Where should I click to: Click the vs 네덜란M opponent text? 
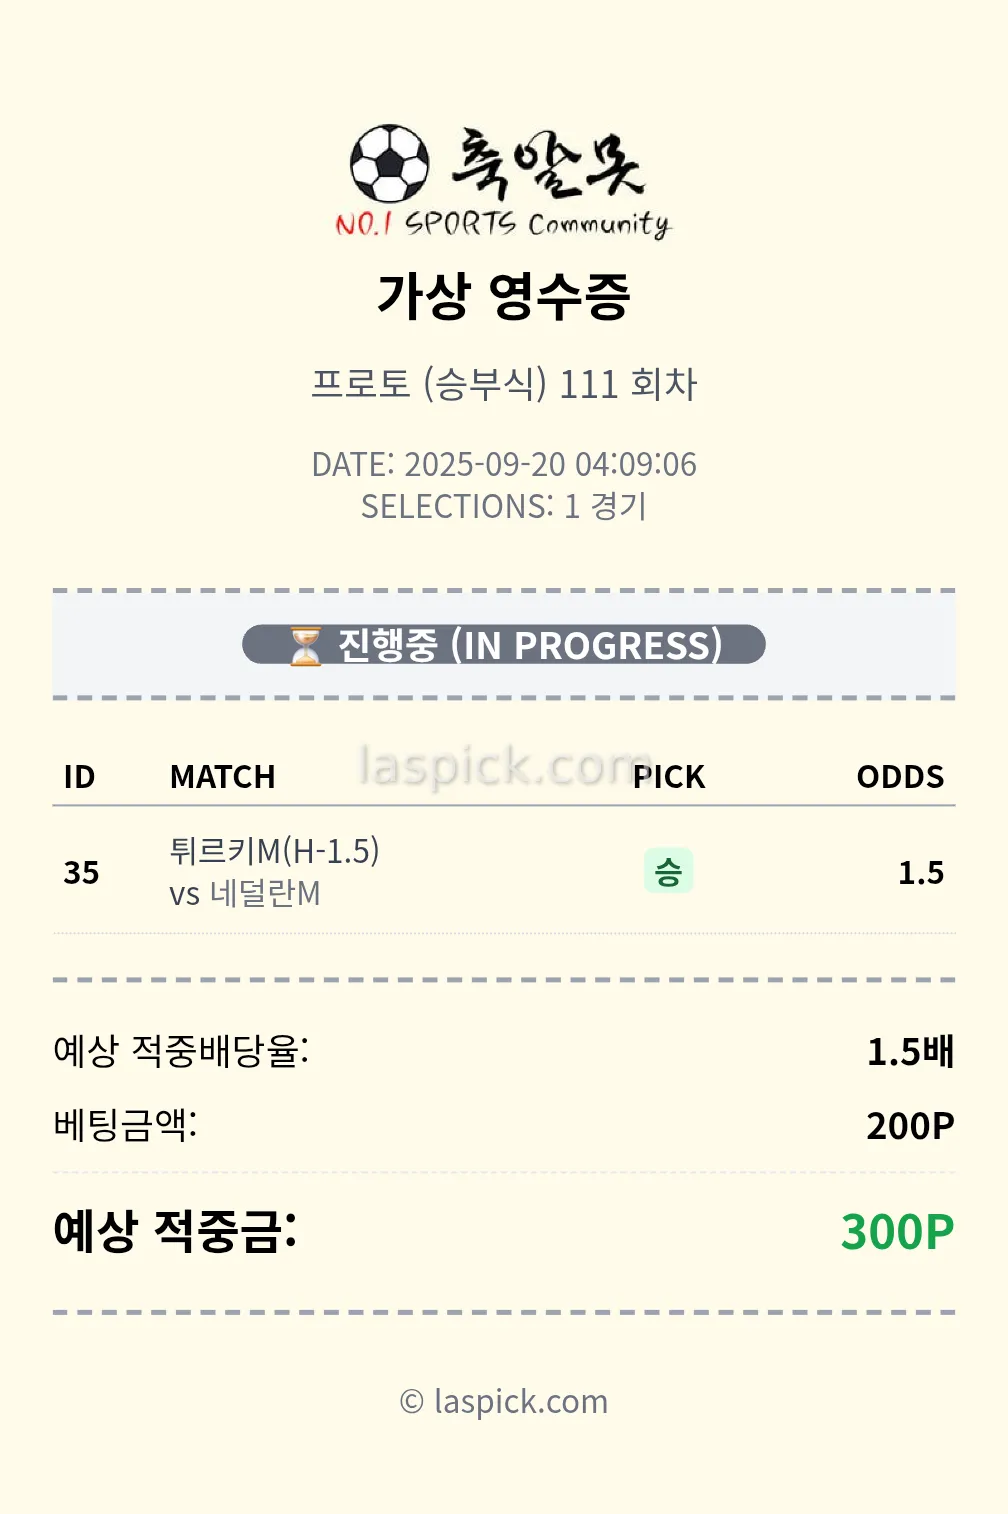point(245,894)
